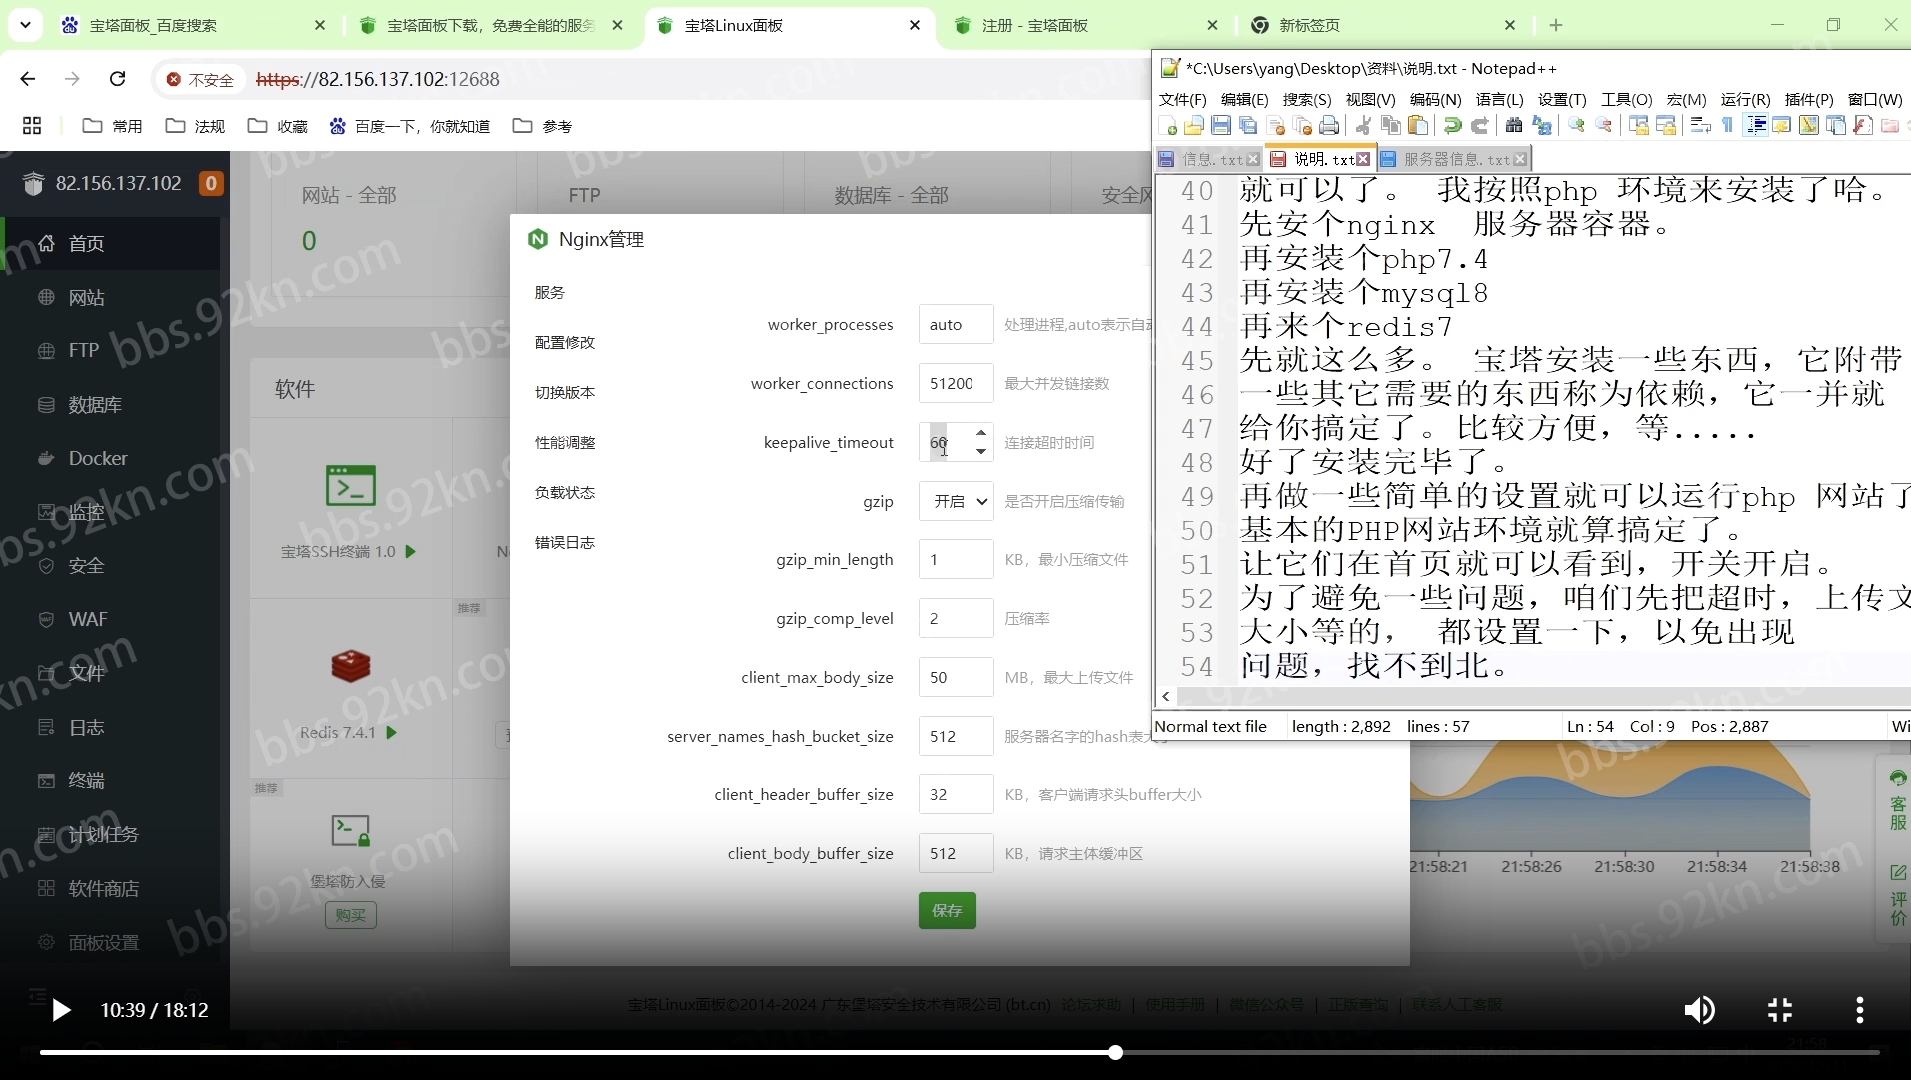Open the browser apps grid icon
The width and height of the screenshot is (1911, 1080).
point(32,126)
